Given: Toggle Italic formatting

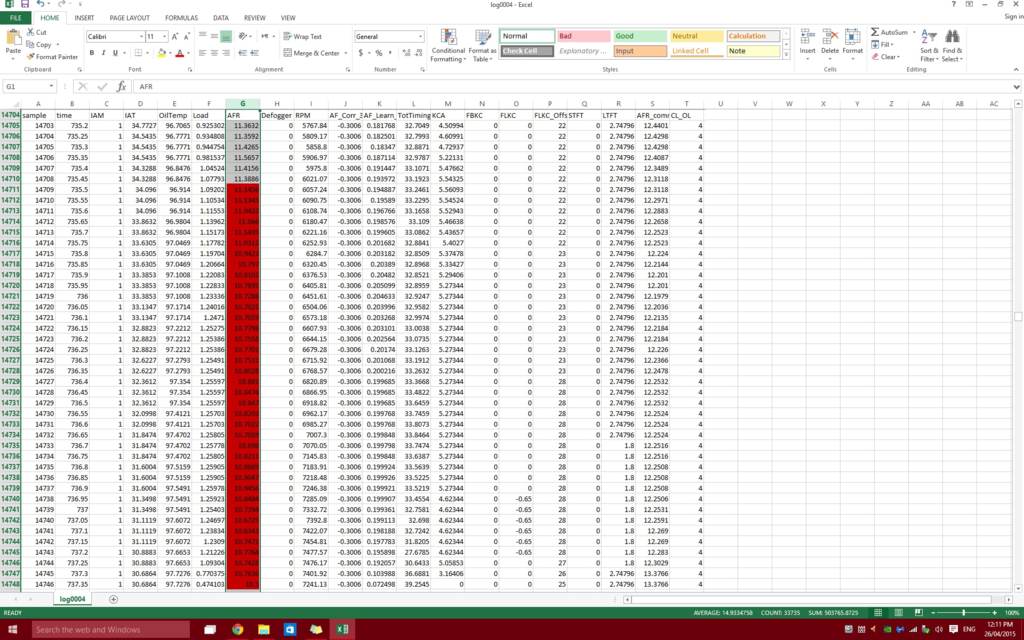Looking at the screenshot, I should [x=103, y=53].
